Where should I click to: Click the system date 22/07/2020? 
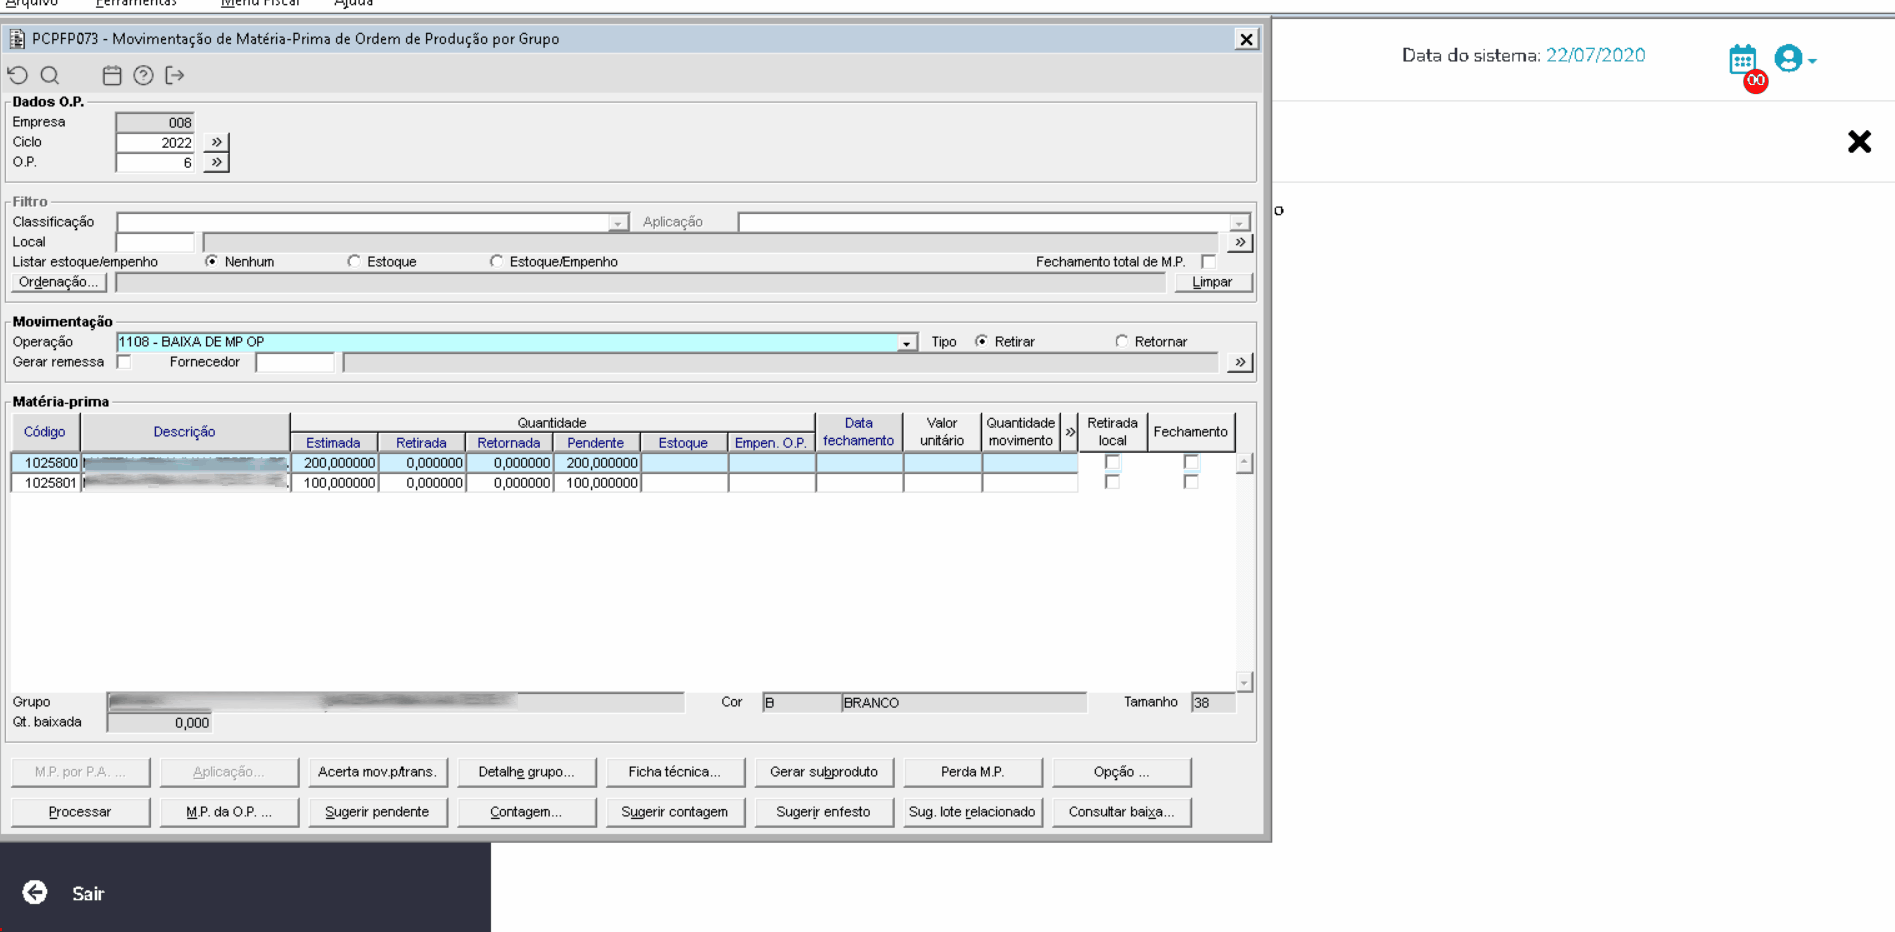pos(1595,55)
